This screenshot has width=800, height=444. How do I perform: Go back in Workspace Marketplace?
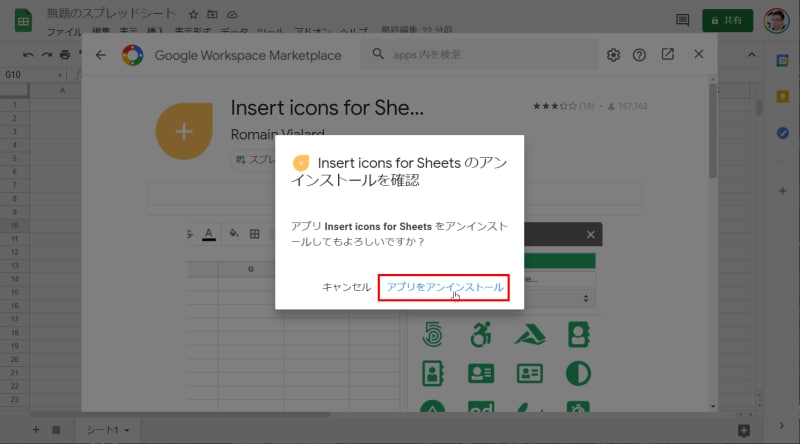click(101, 55)
